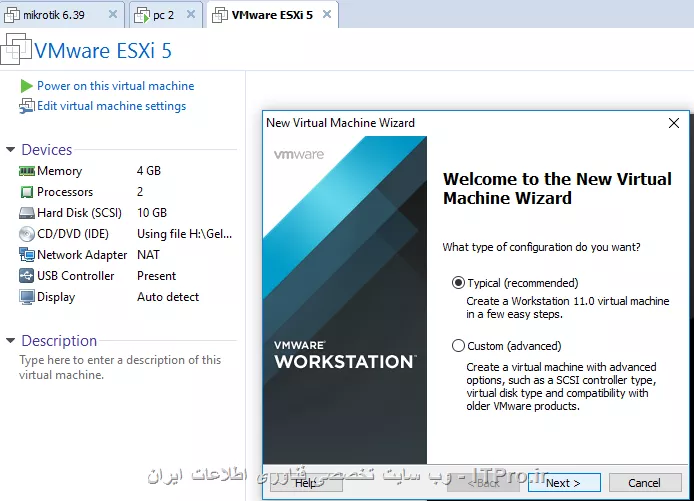This screenshot has height=501, width=694.
Task: Click the Processors value 2
Action: [x=140, y=192]
